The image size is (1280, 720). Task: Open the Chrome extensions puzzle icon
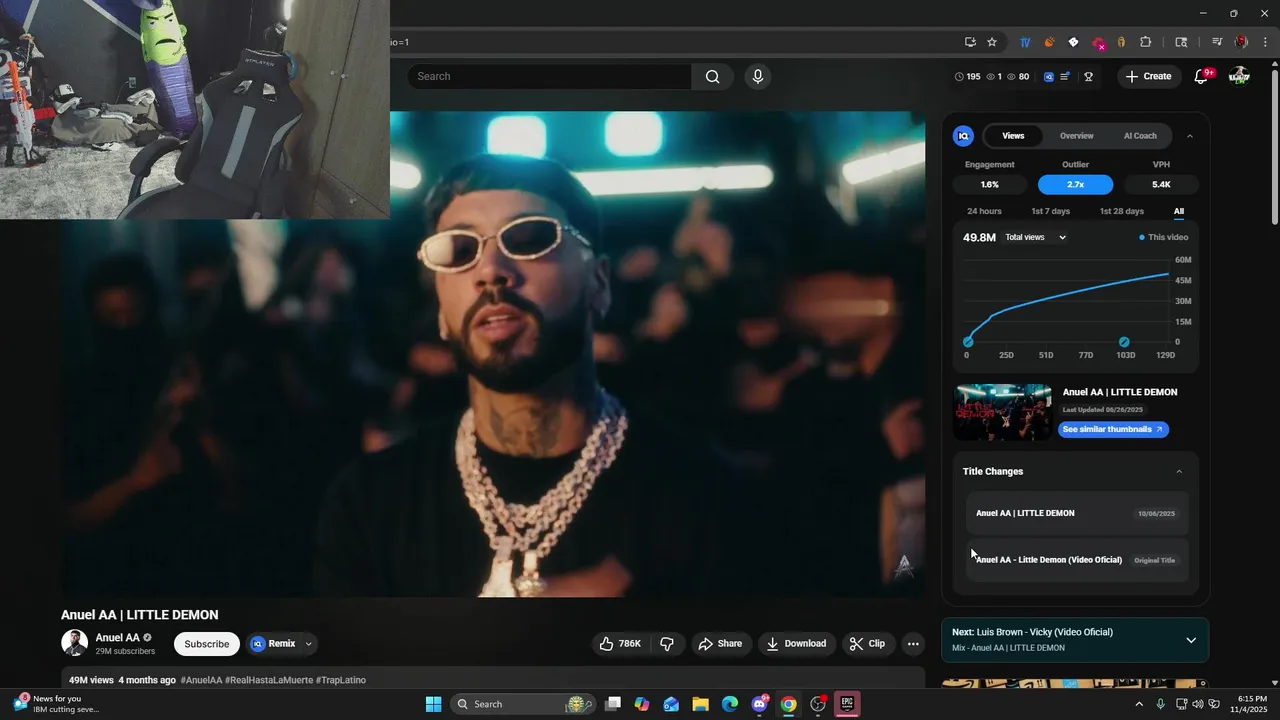click(x=1146, y=42)
